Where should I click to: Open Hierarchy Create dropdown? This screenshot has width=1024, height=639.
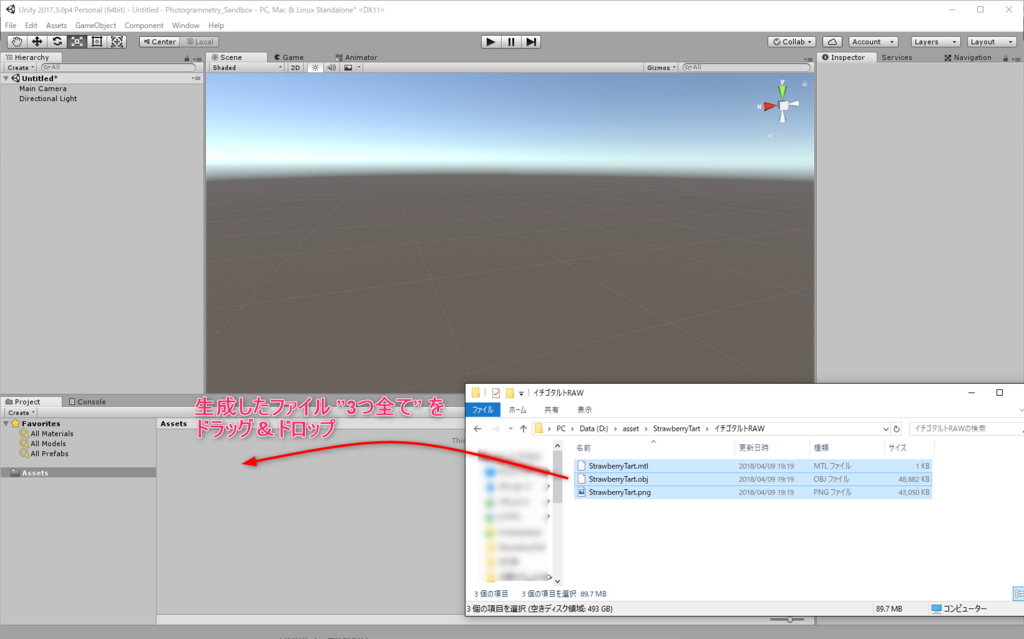[x=20, y=67]
